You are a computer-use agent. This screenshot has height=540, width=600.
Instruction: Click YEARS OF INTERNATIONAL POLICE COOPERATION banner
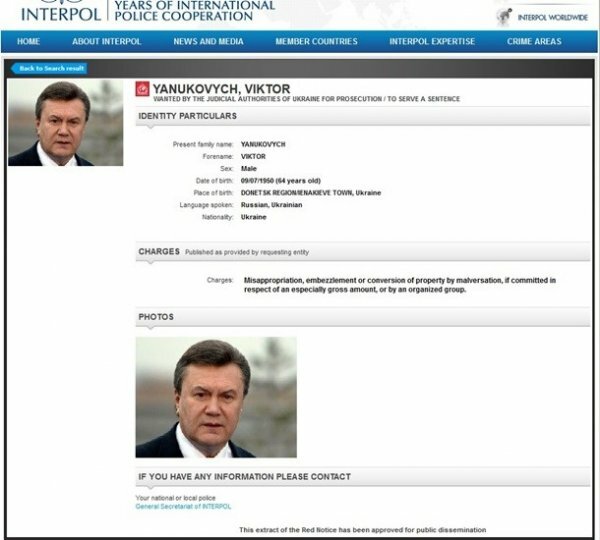pyautogui.click(x=195, y=11)
